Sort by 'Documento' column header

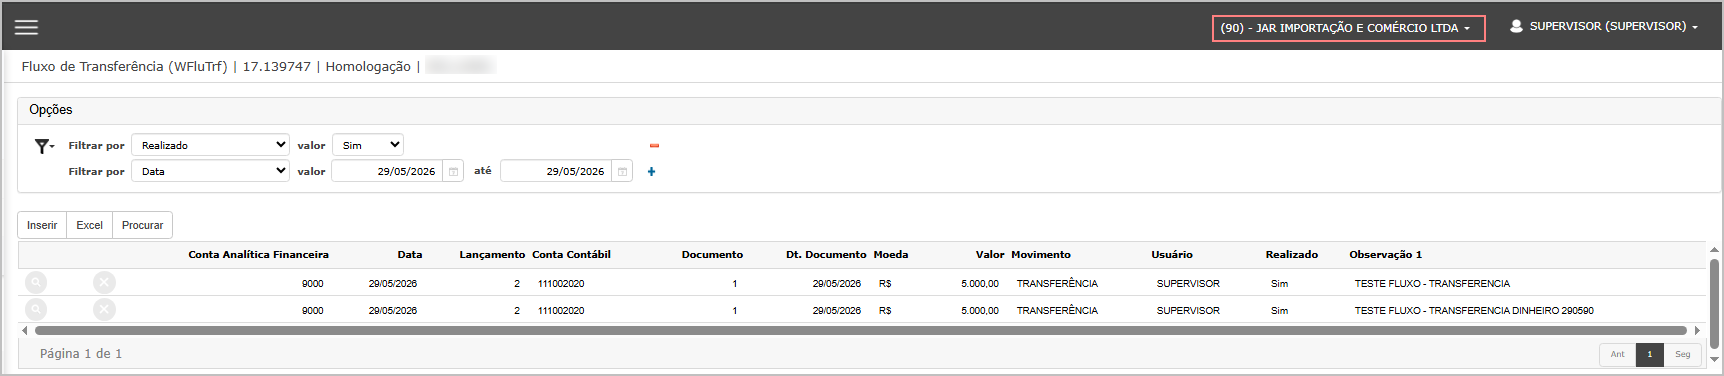[712, 255]
